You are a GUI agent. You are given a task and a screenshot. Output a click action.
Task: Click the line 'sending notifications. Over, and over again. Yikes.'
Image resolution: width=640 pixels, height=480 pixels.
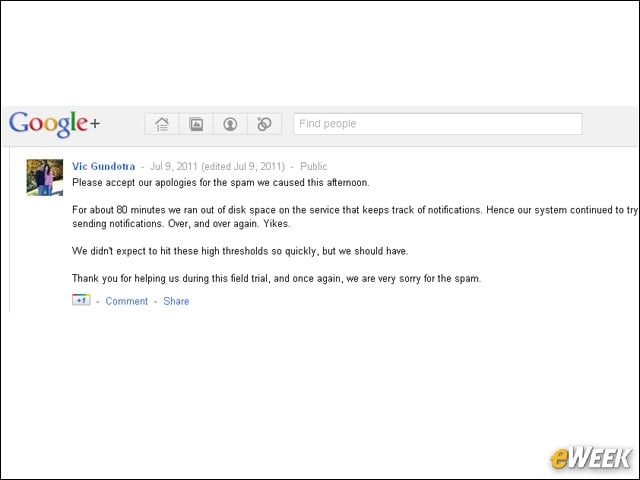(181, 224)
